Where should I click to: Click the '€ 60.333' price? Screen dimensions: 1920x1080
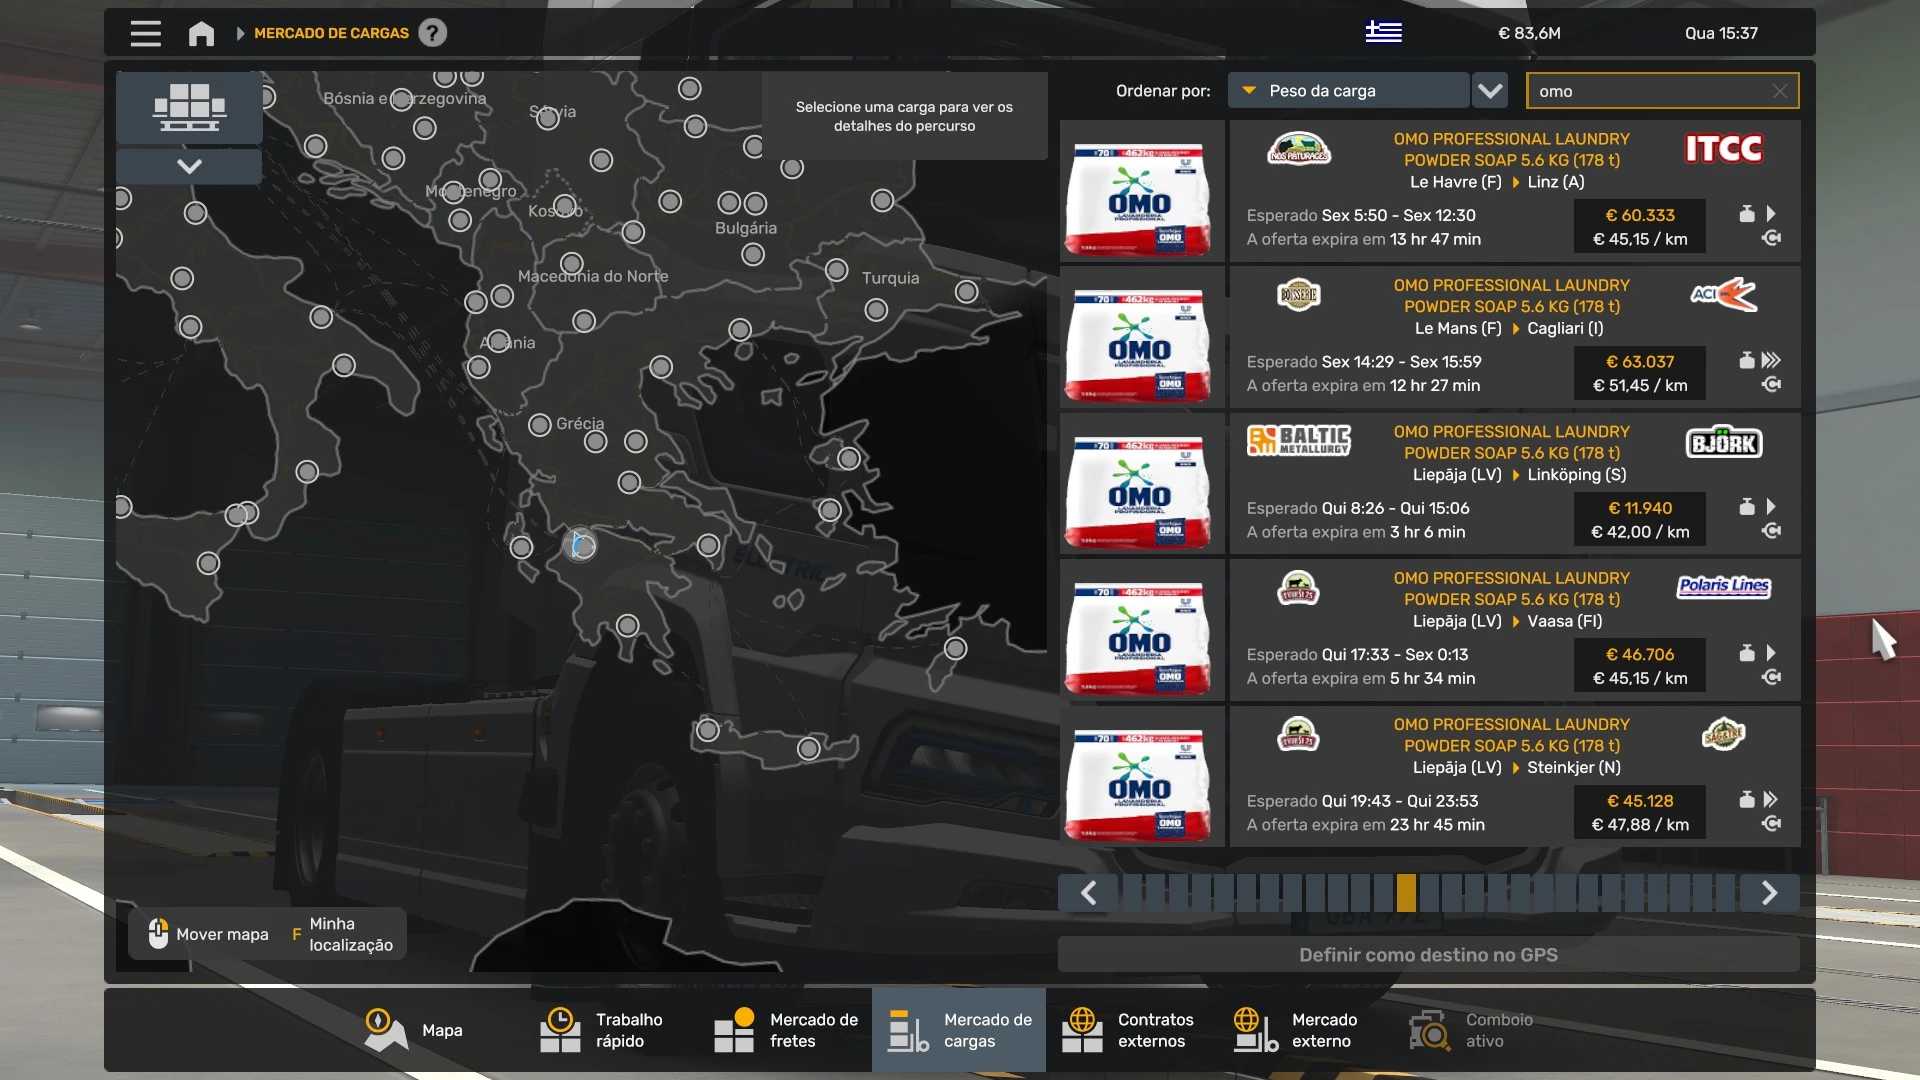coord(1640,215)
